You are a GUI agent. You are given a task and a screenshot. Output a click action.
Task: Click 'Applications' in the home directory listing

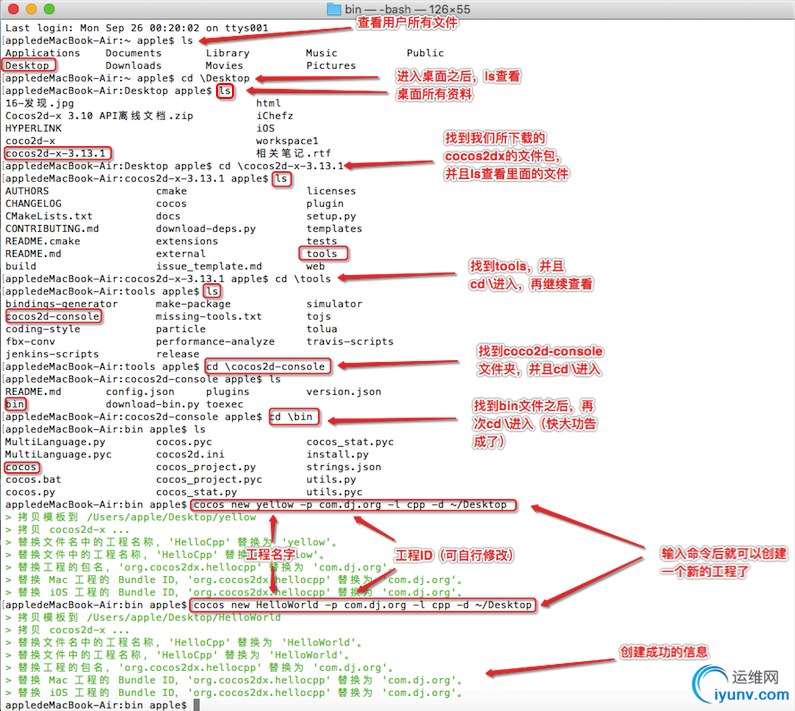point(43,53)
